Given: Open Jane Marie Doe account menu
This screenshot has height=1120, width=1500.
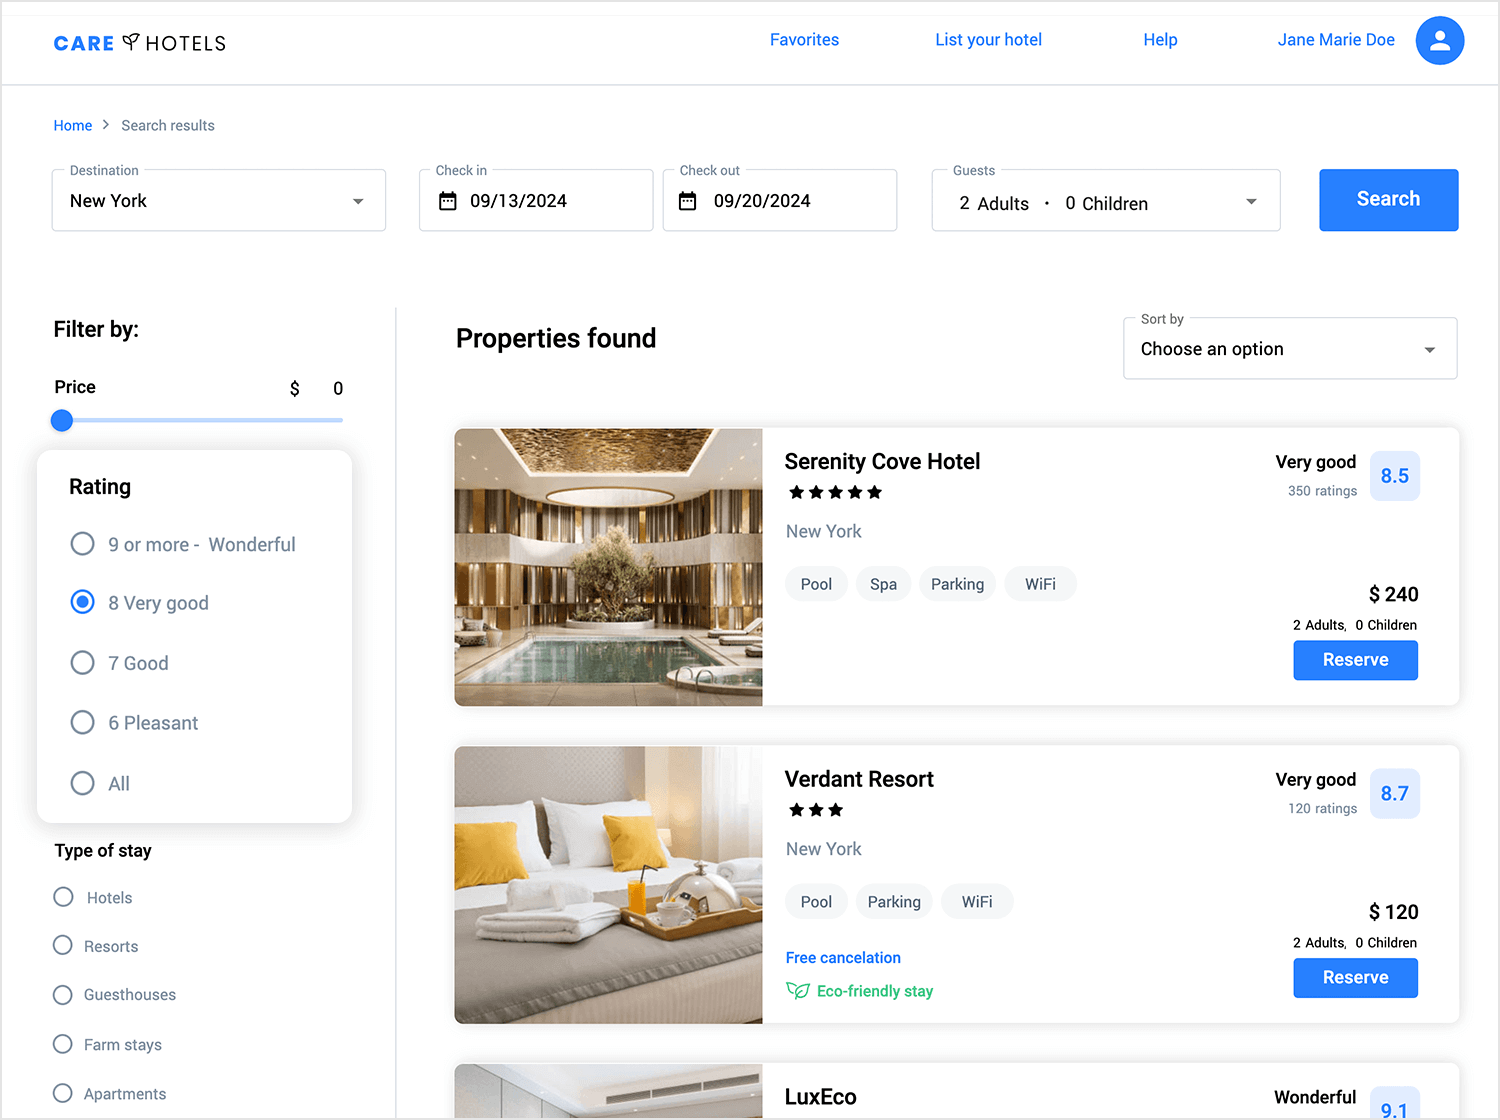Looking at the screenshot, I should click(1336, 40).
